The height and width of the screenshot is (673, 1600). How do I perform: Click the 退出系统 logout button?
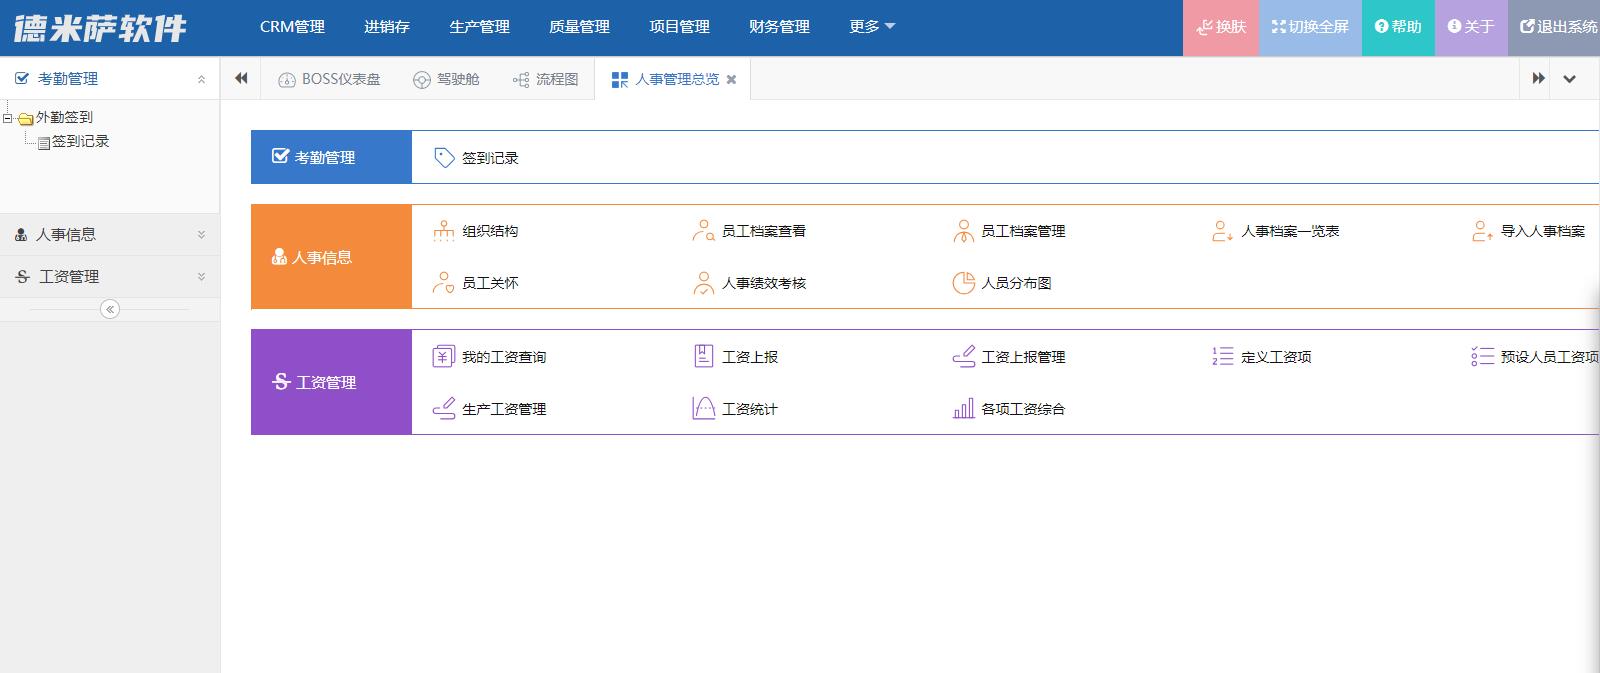[x=1558, y=27]
